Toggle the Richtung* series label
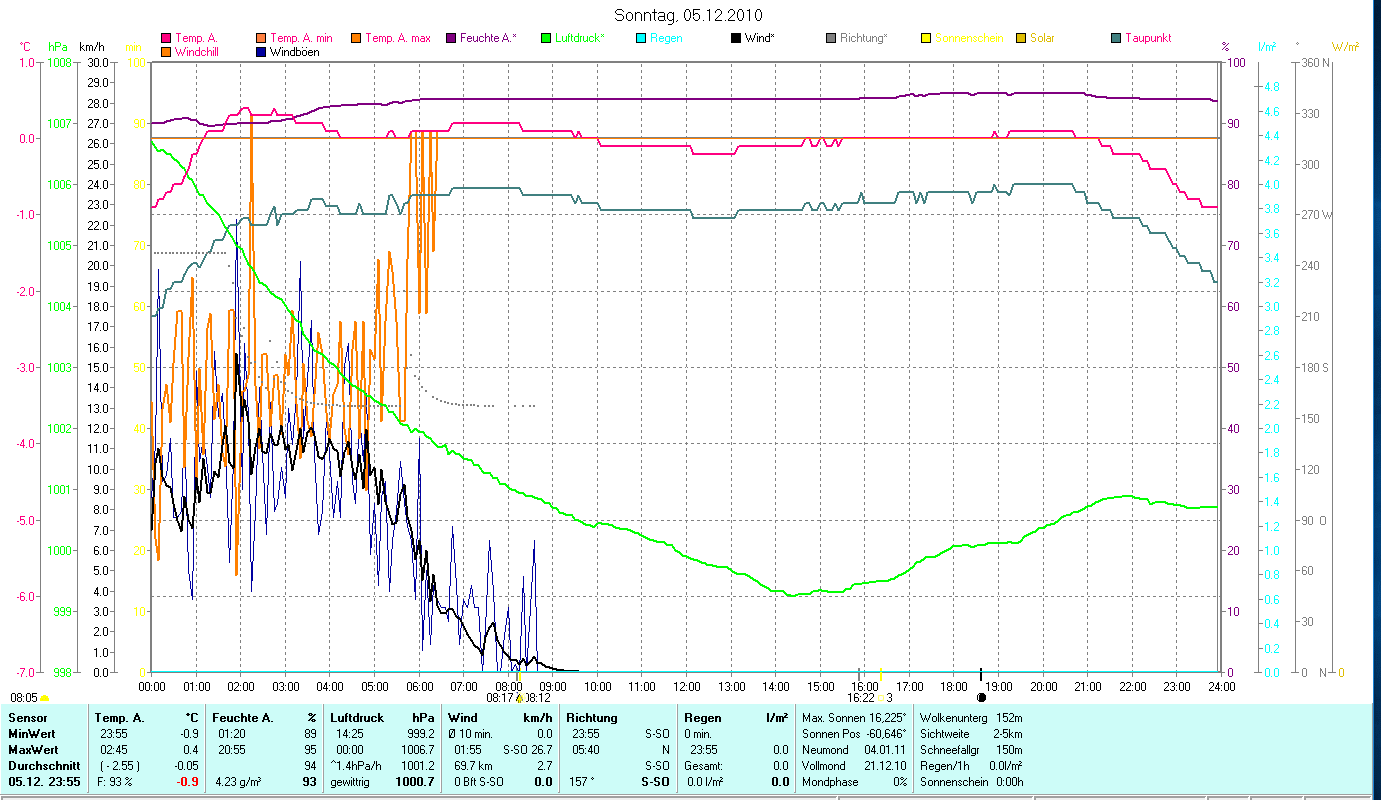Image resolution: width=1381 pixels, height=800 pixels. [863, 38]
